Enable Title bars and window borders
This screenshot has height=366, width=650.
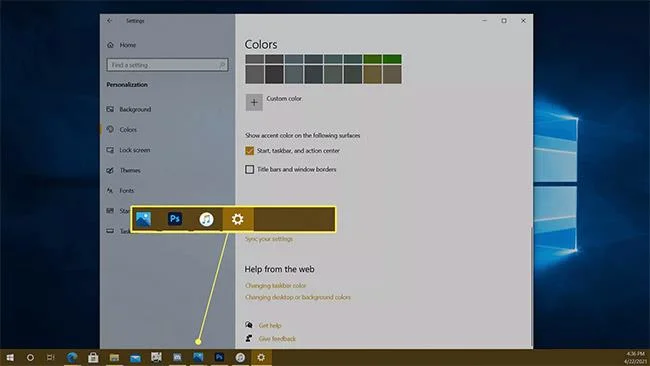(250, 169)
